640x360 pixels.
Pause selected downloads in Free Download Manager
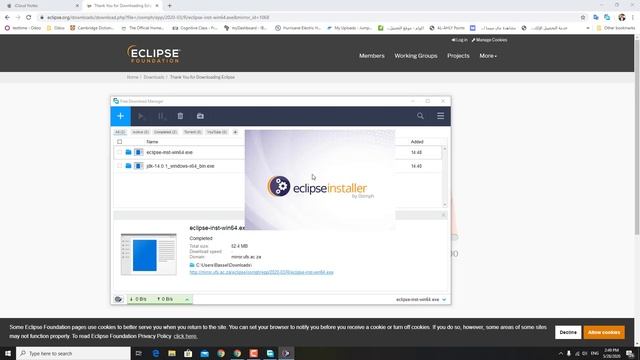click(x=162, y=116)
